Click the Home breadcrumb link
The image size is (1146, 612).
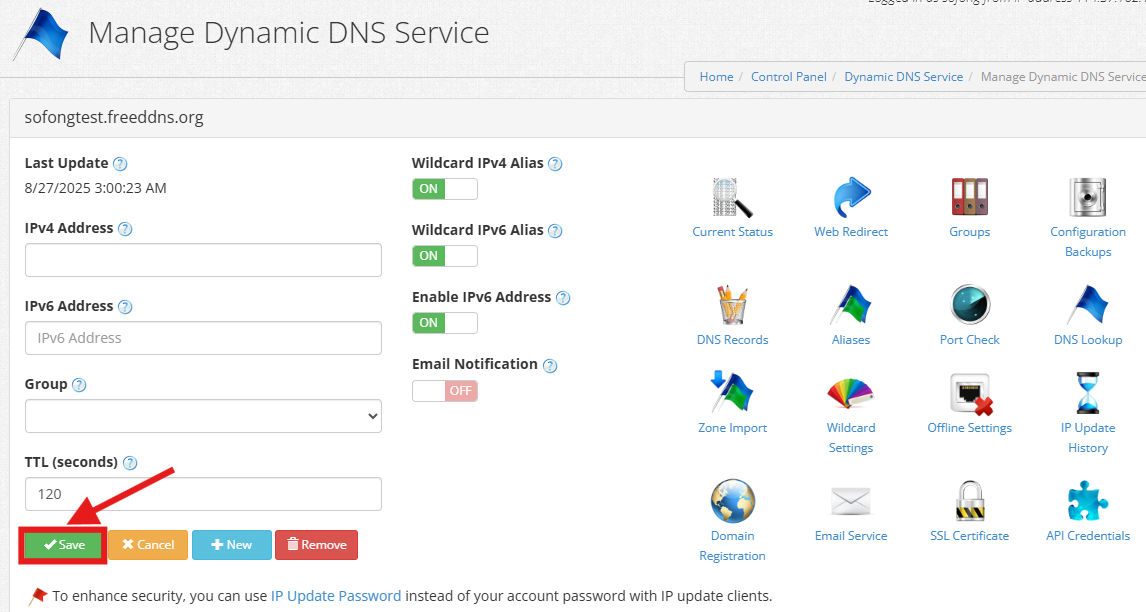[716, 77]
